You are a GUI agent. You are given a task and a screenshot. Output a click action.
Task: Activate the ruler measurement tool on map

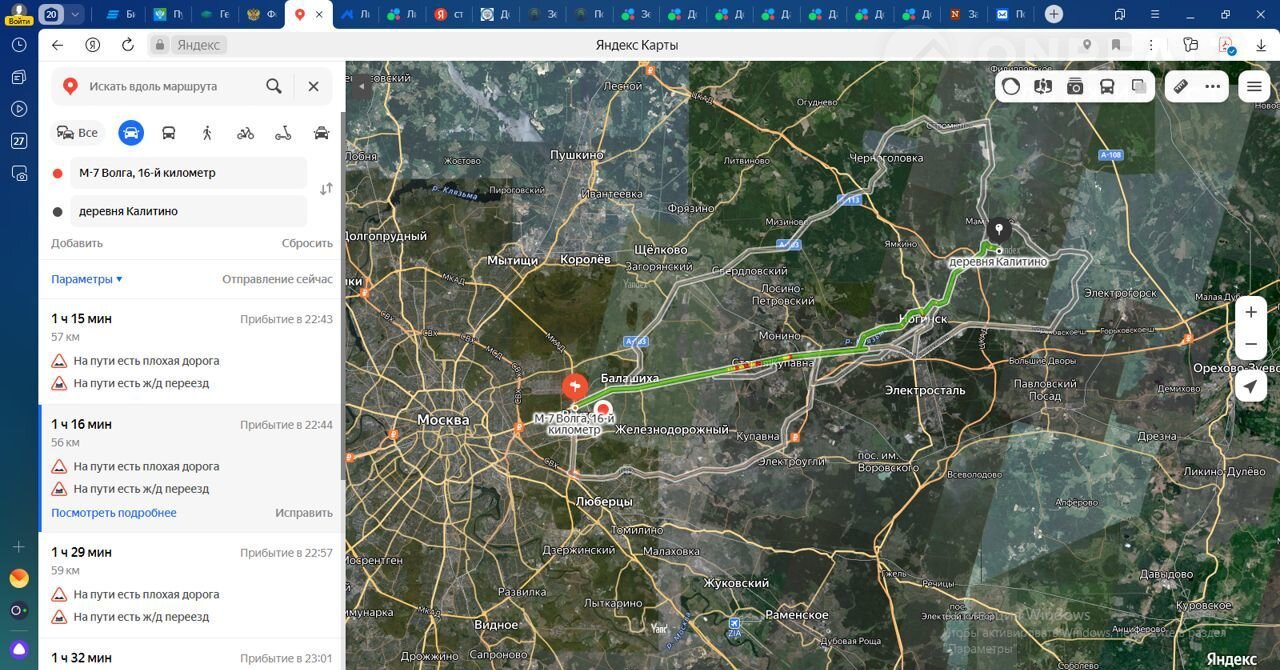click(1180, 87)
